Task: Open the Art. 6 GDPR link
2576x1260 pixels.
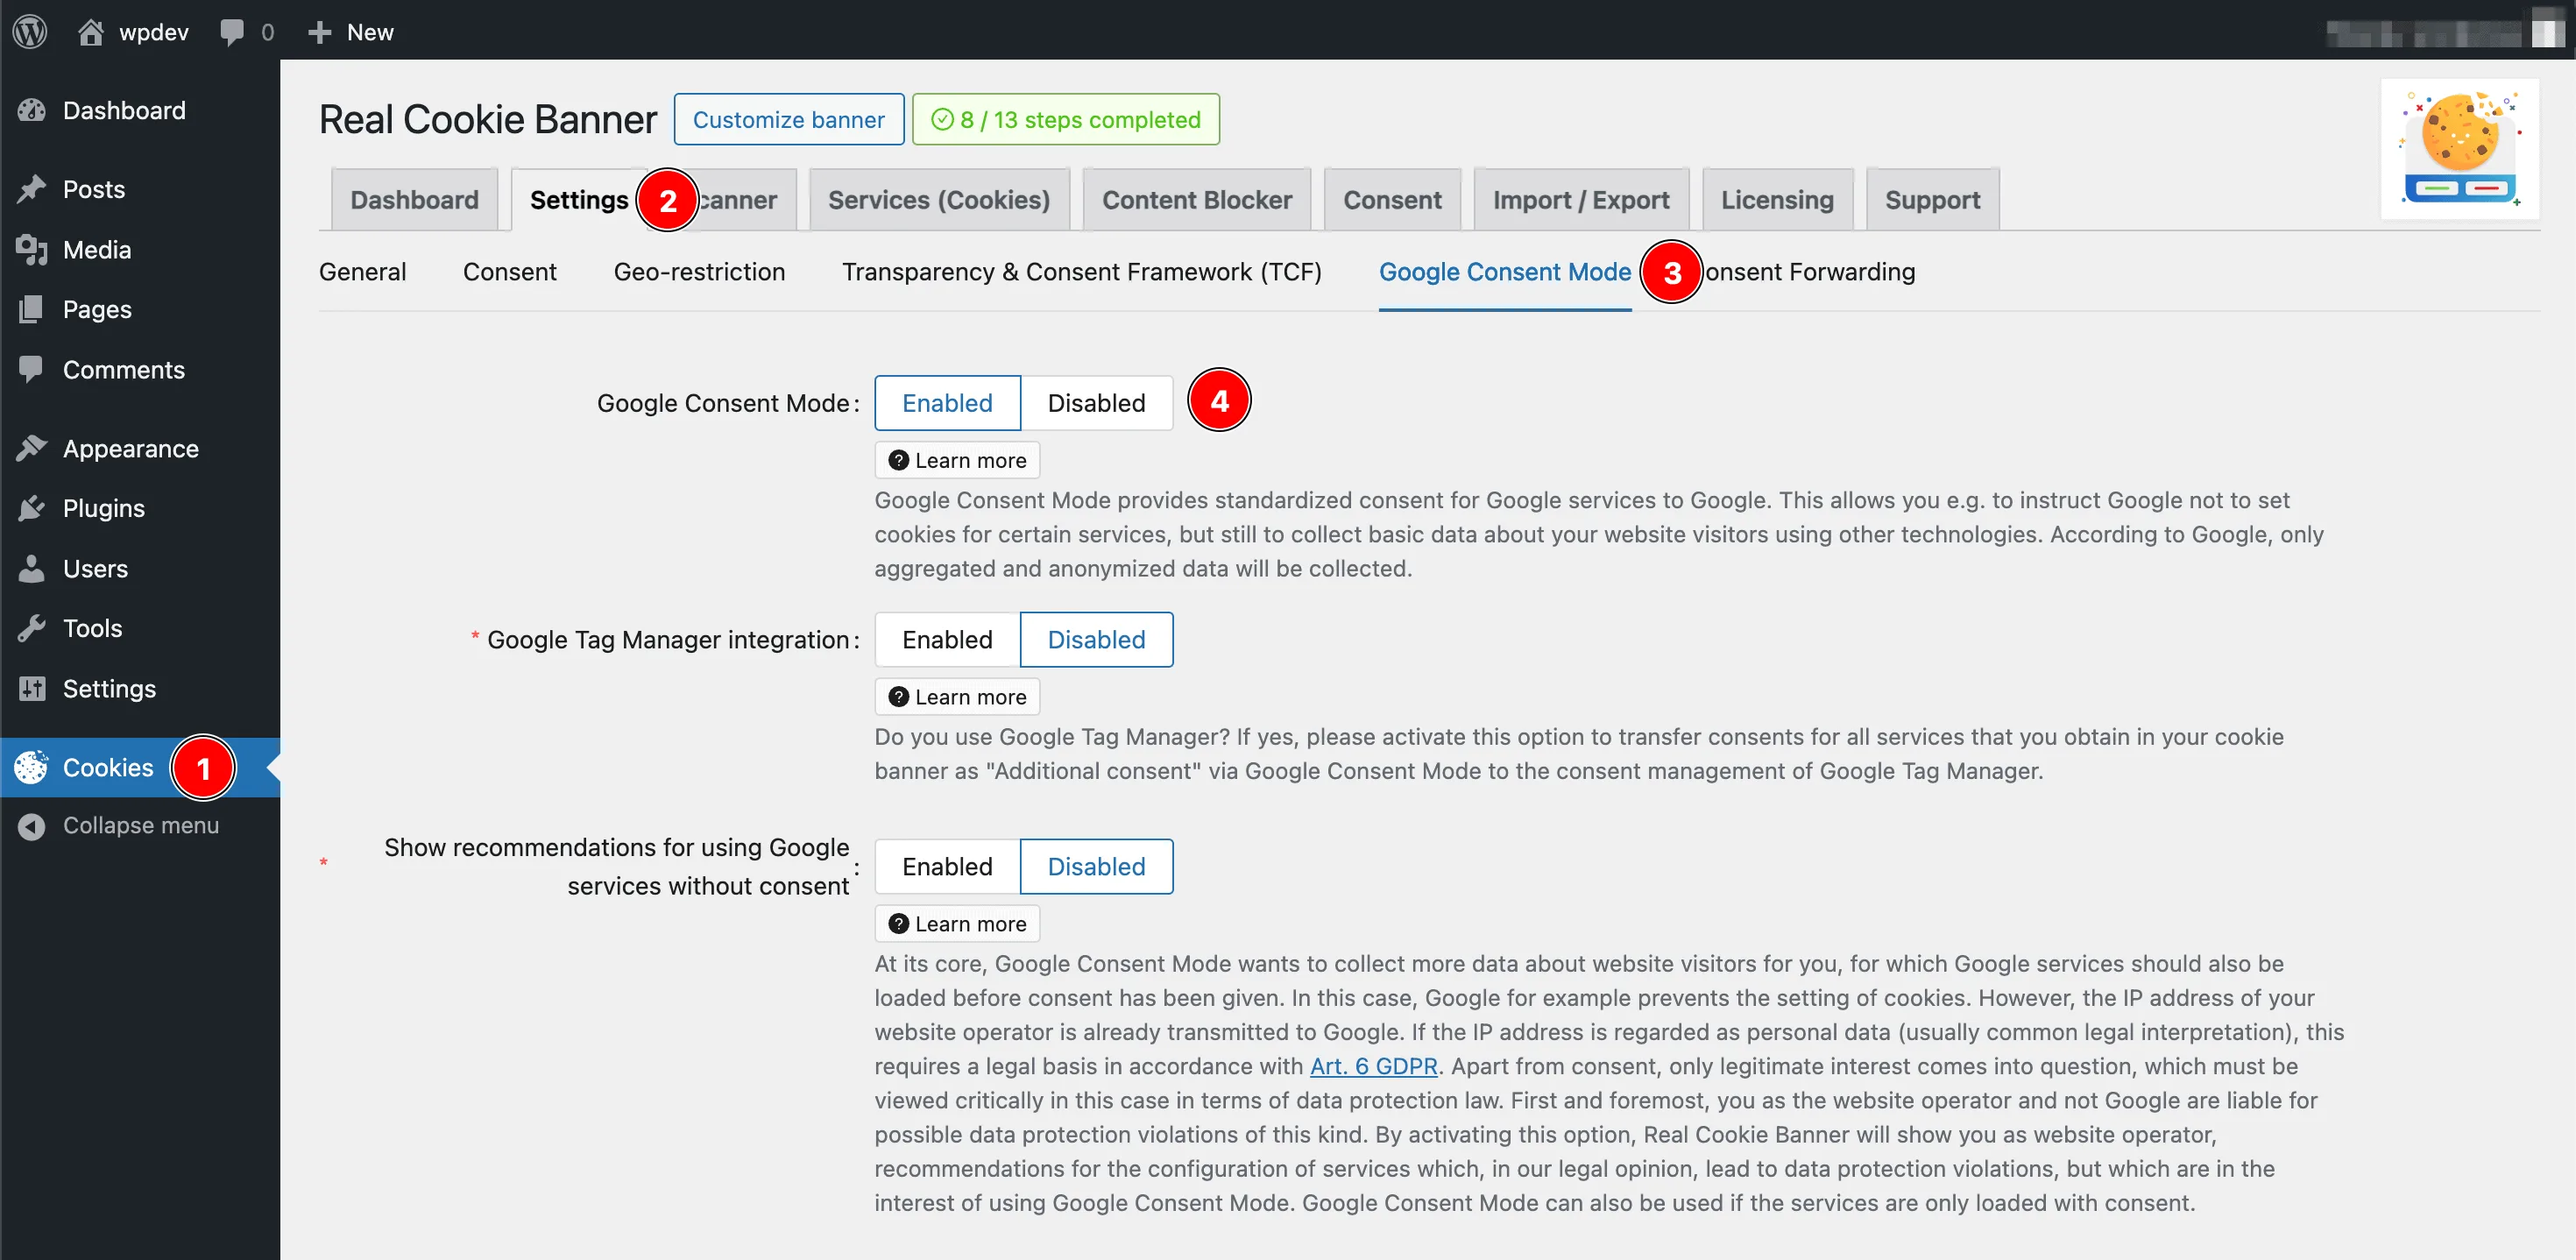Action: click(x=1372, y=1066)
